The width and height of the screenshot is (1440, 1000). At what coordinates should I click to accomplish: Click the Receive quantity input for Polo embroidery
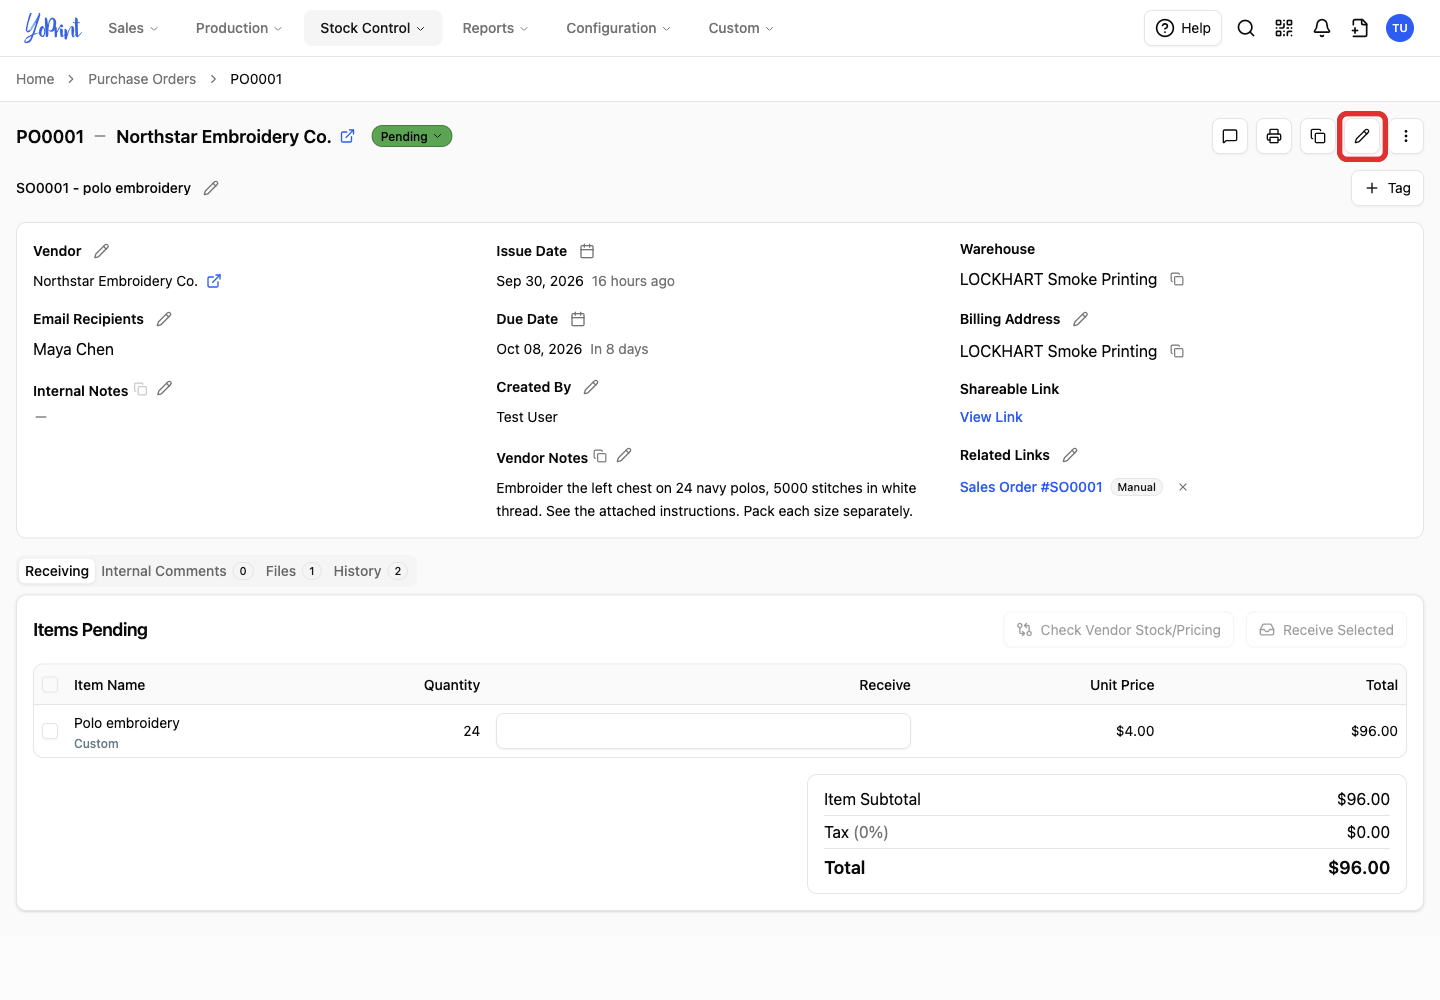[703, 731]
